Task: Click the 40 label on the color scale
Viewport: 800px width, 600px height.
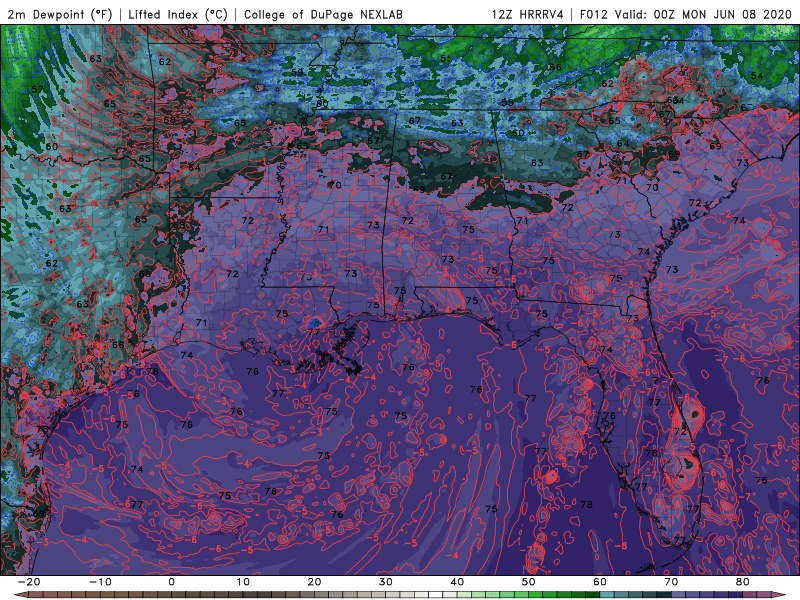Action: click(457, 582)
